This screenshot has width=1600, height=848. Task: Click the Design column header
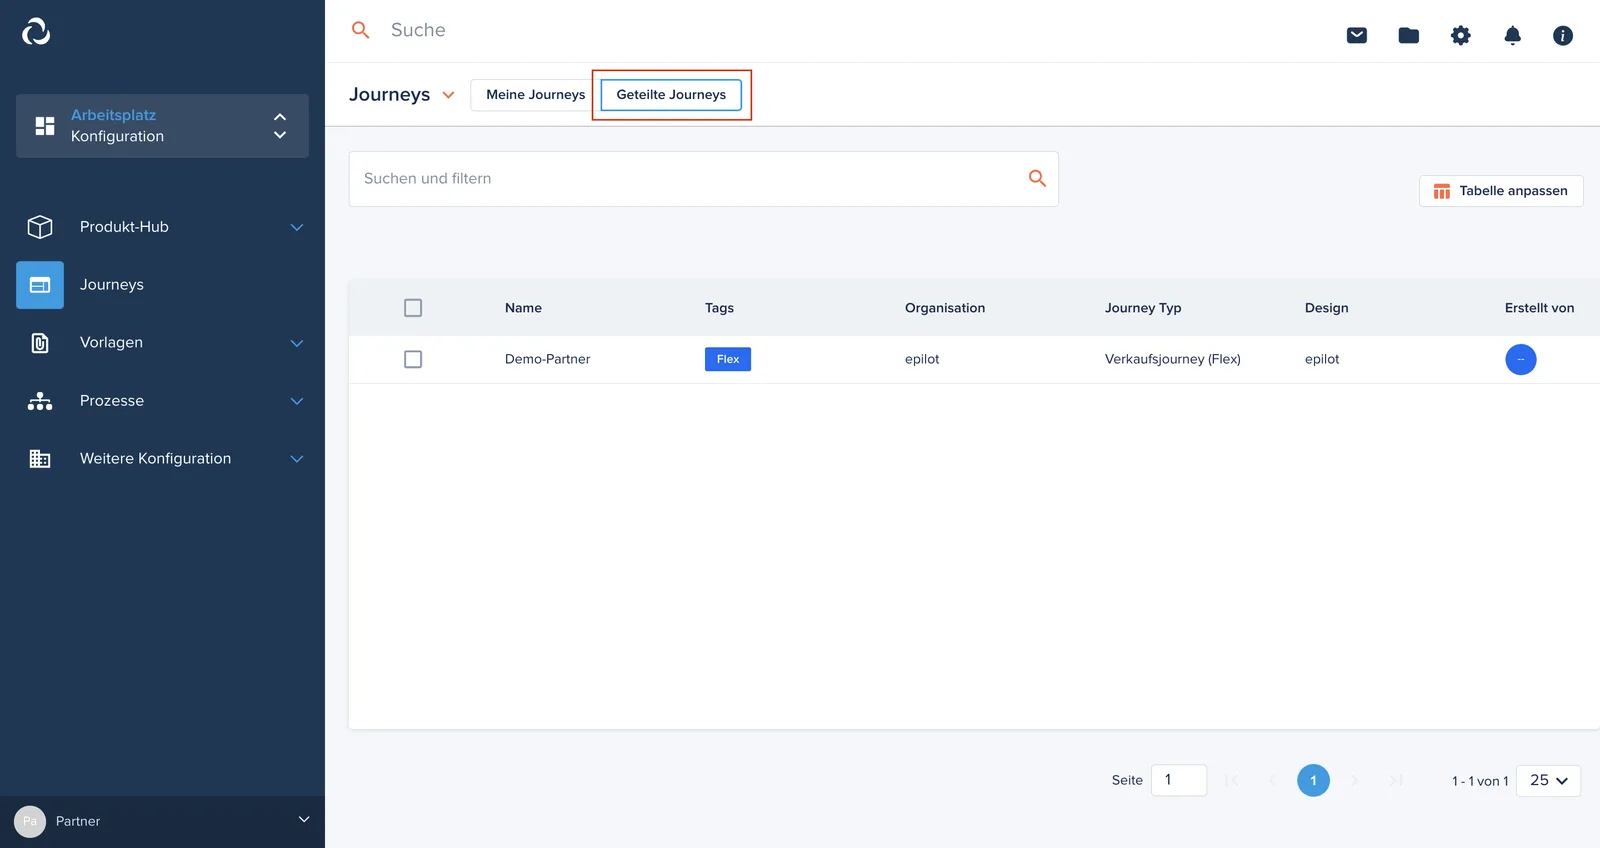tap(1327, 308)
